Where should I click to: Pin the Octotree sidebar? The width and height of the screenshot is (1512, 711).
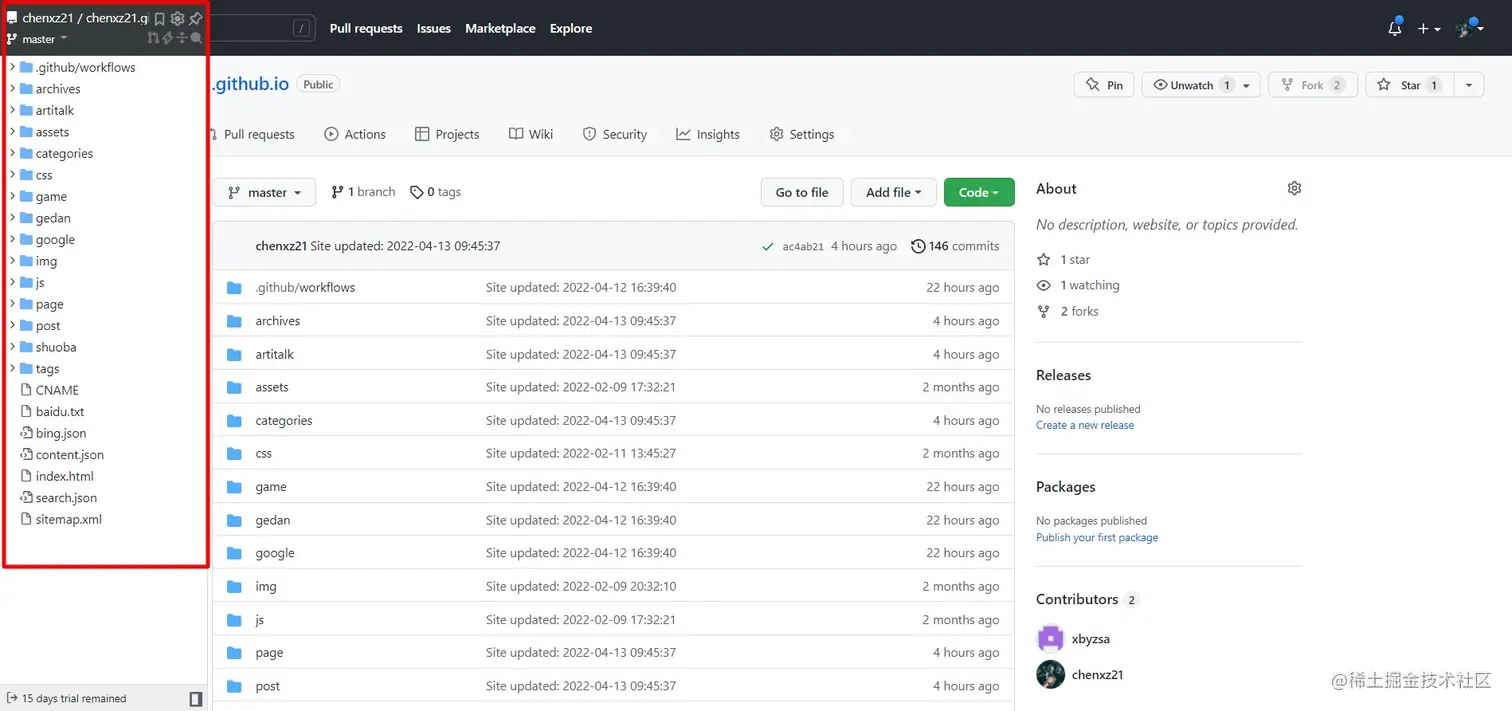(195, 18)
